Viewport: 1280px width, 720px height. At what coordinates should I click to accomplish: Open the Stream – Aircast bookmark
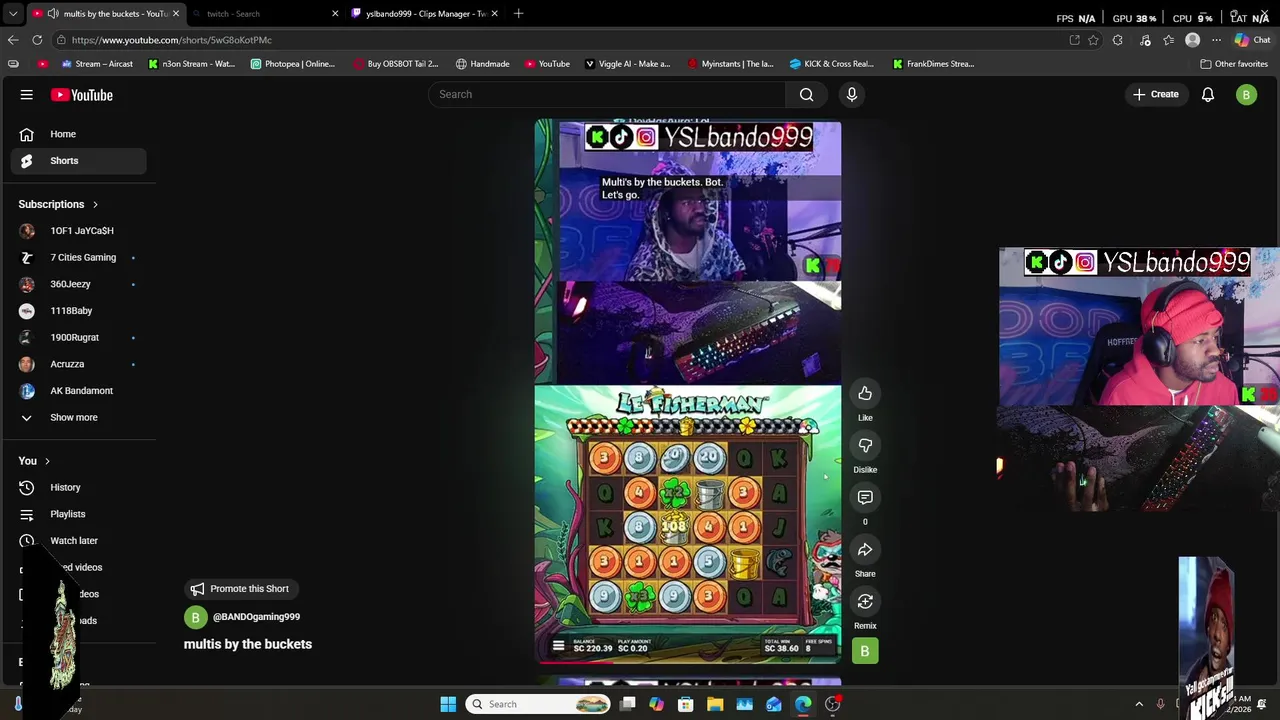tap(97, 64)
